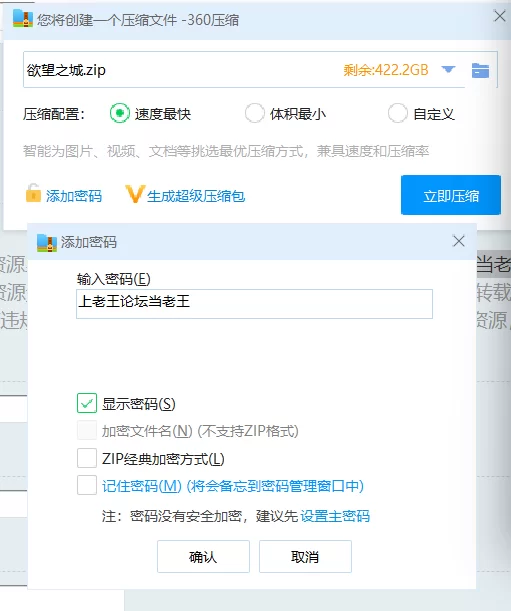
Task: Click the 压缩配置: label
Action: [x=54, y=114]
